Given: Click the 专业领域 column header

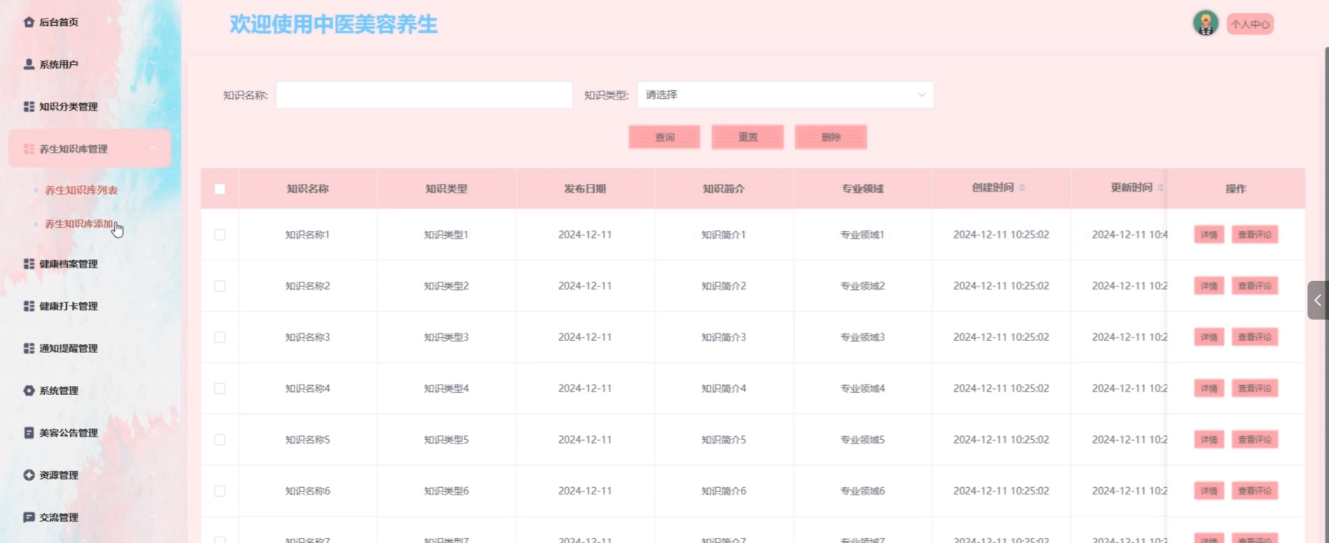Looking at the screenshot, I should point(863,188).
